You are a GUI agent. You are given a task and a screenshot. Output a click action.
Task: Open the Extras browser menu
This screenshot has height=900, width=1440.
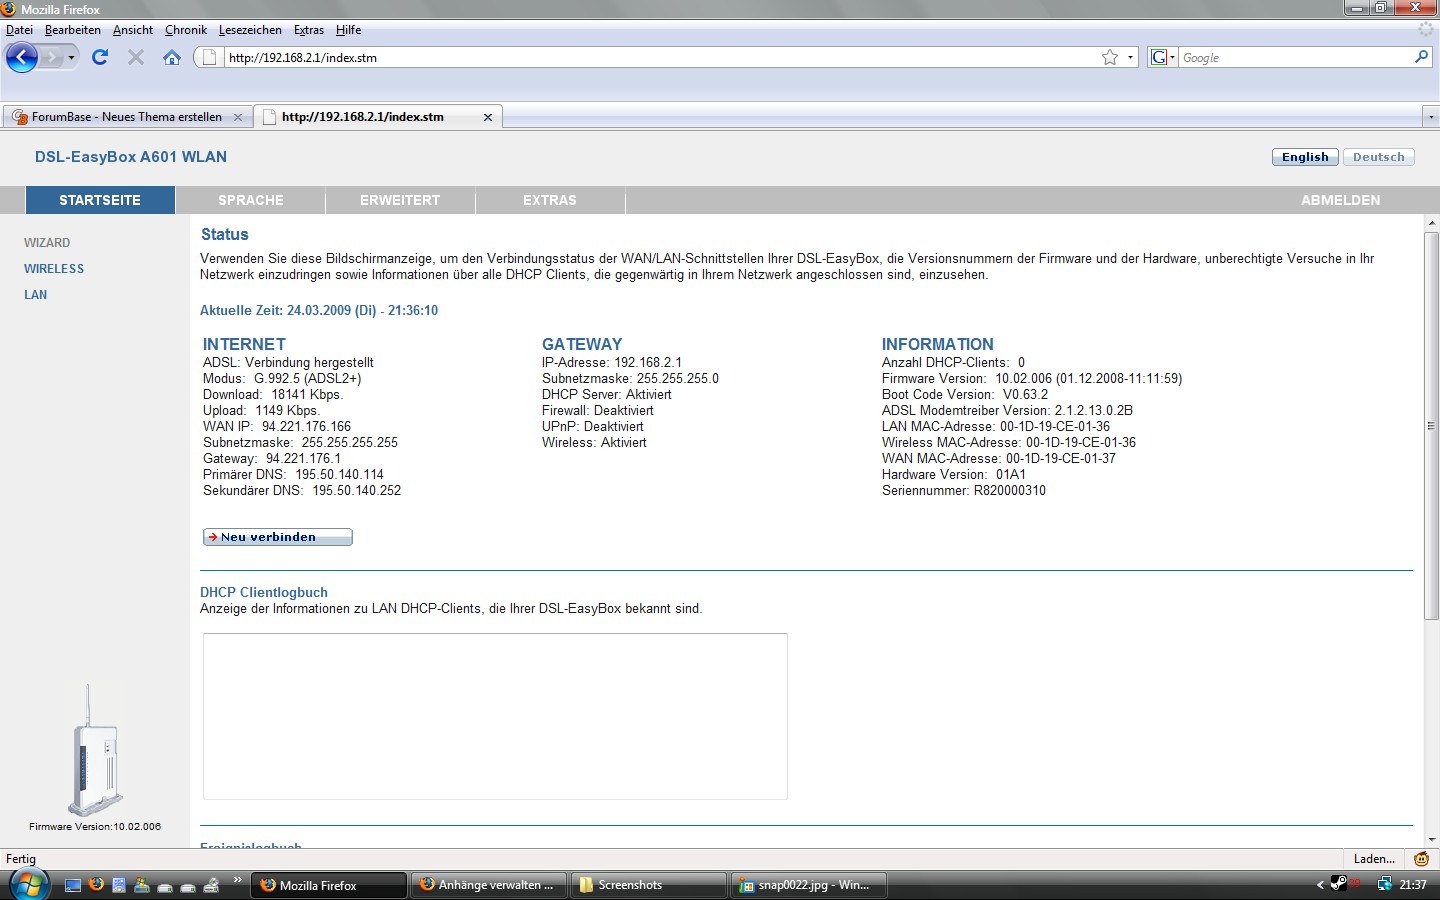pyautogui.click(x=309, y=30)
